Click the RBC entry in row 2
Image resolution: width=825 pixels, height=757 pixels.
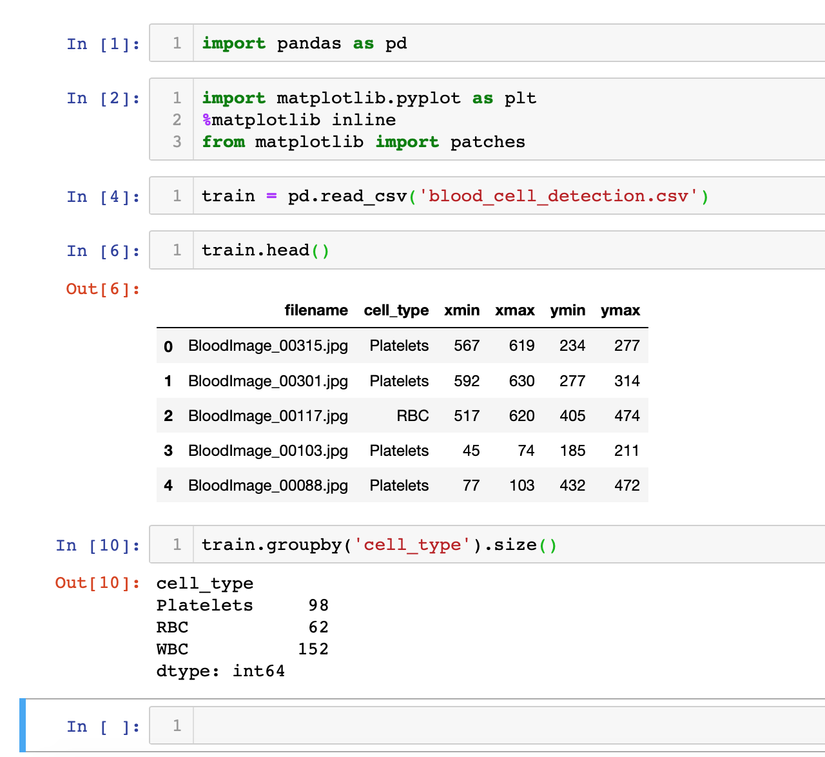tap(412, 416)
